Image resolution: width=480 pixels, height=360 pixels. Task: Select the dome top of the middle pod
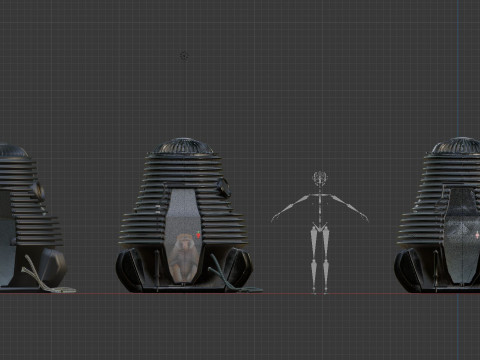(x=185, y=146)
